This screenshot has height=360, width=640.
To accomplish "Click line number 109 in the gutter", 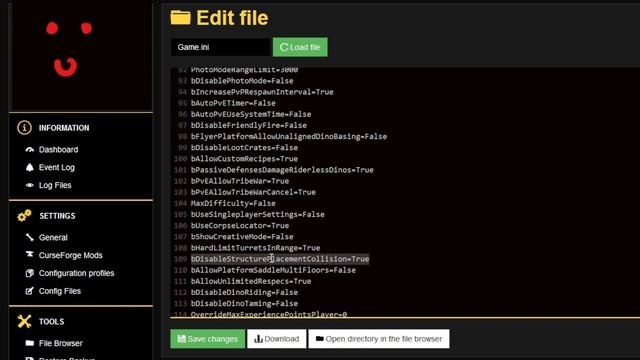I will [x=180, y=259].
